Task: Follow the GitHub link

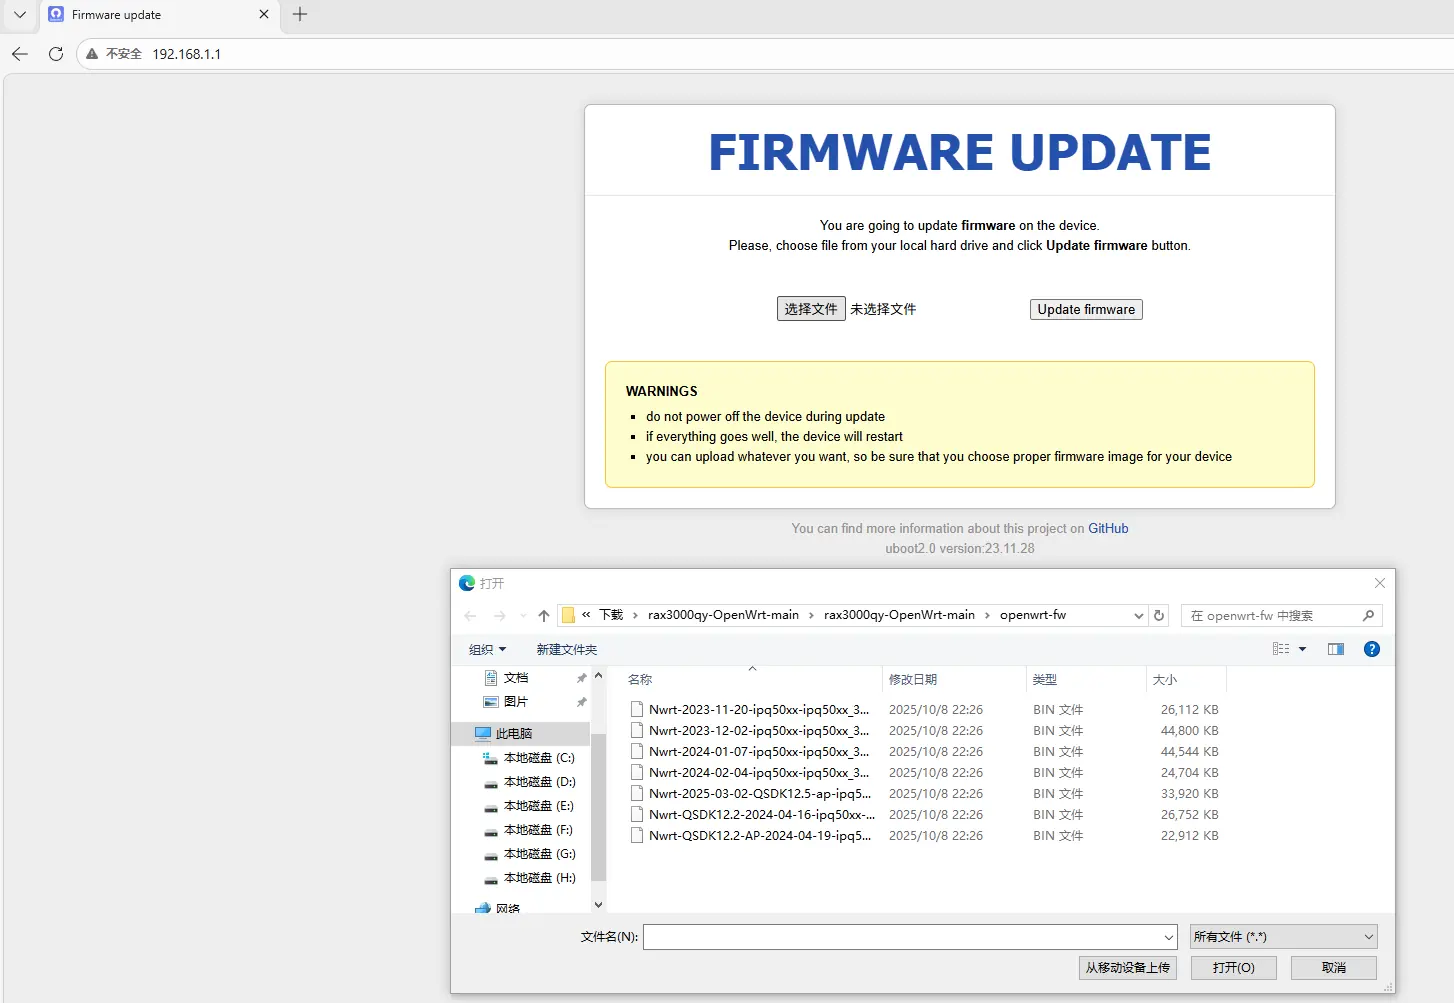Action: click(x=1108, y=529)
